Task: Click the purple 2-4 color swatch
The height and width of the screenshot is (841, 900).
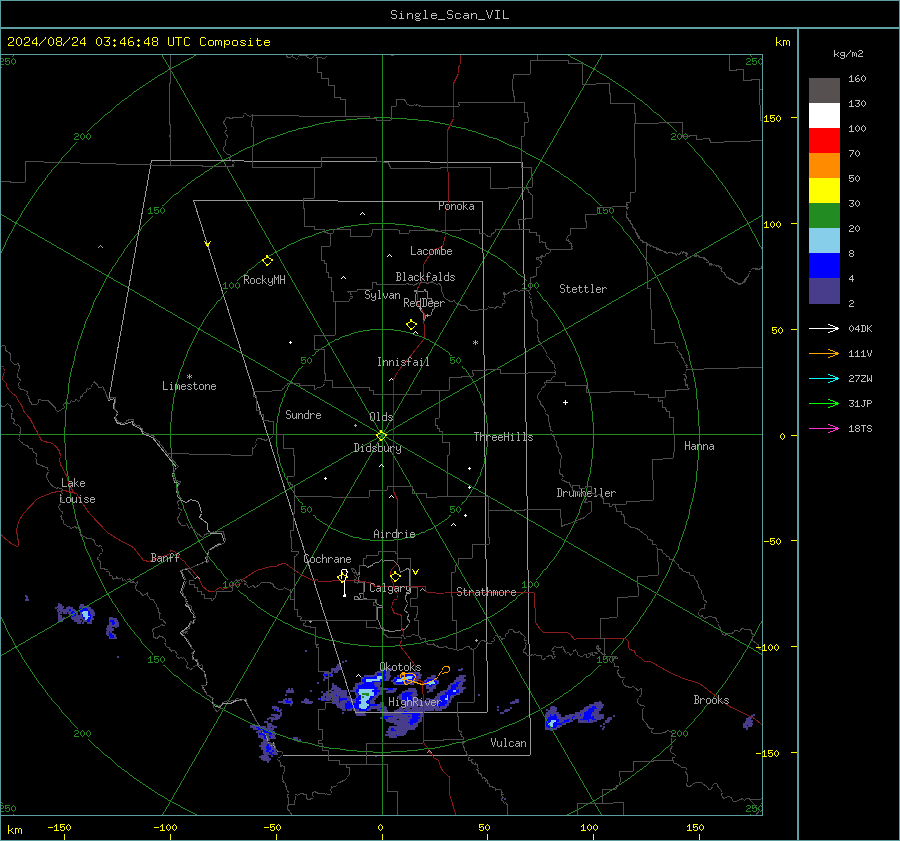Action: click(x=824, y=290)
